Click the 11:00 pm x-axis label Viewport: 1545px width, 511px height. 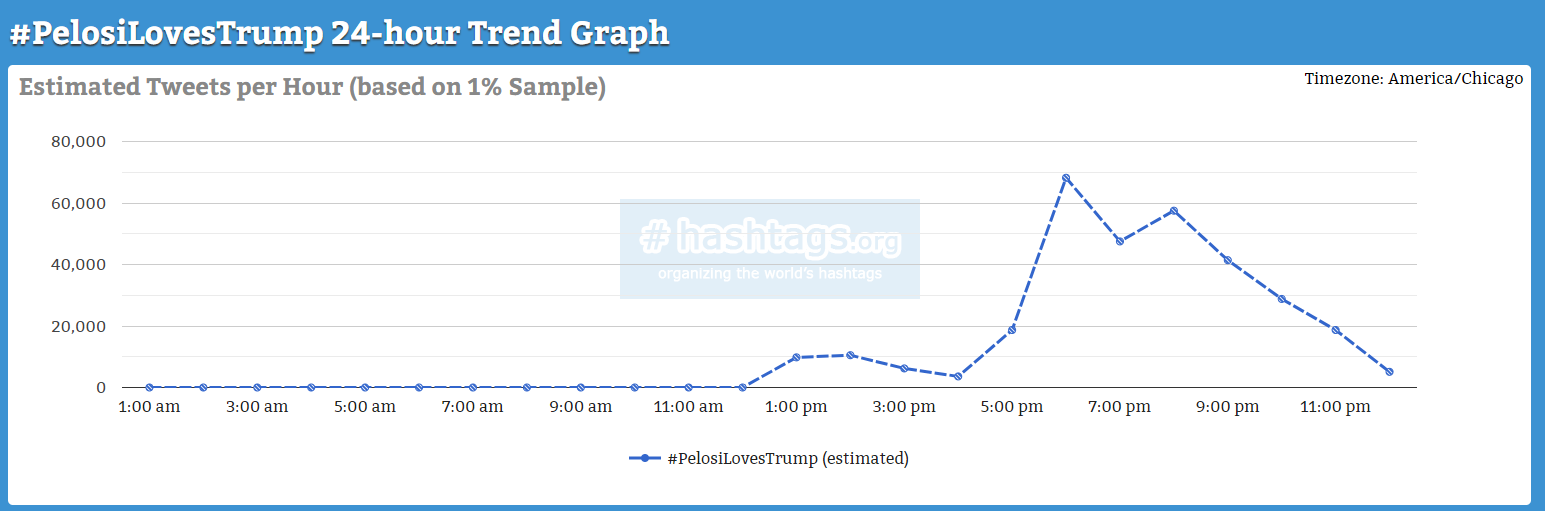pyautogui.click(x=1335, y=407)
